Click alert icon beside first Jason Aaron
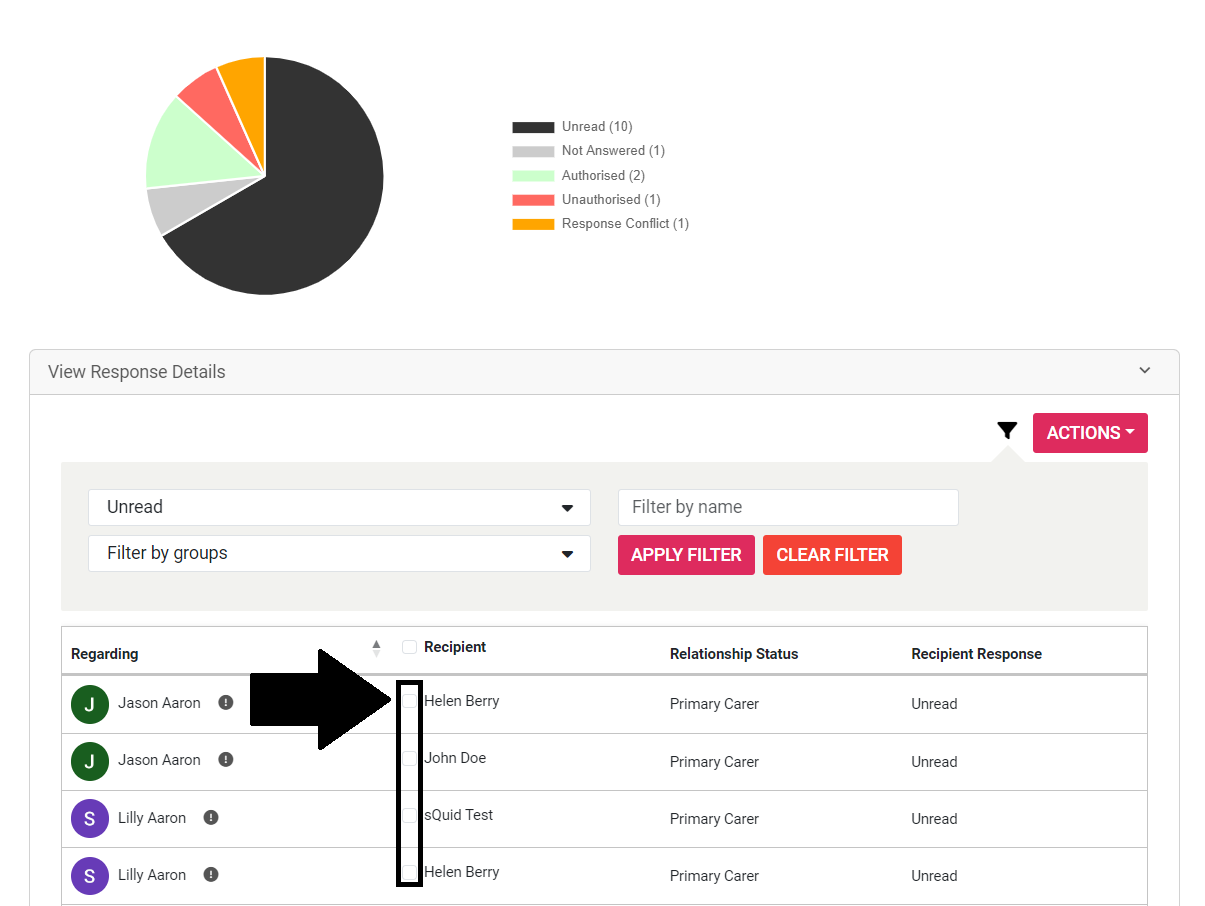1205x906 pixels. click(226, 703)
